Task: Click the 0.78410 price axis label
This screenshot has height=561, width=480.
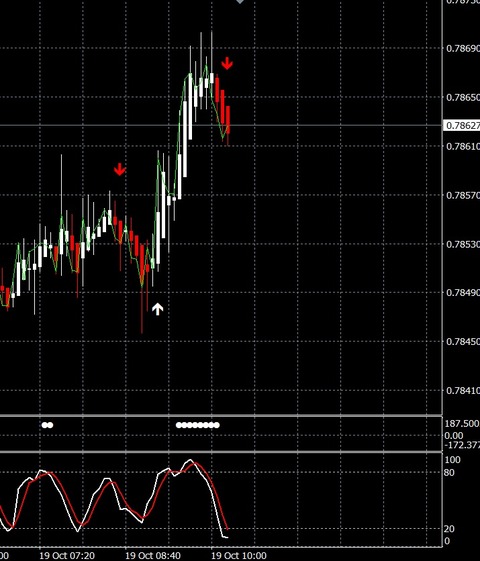Action: point(463,390)
